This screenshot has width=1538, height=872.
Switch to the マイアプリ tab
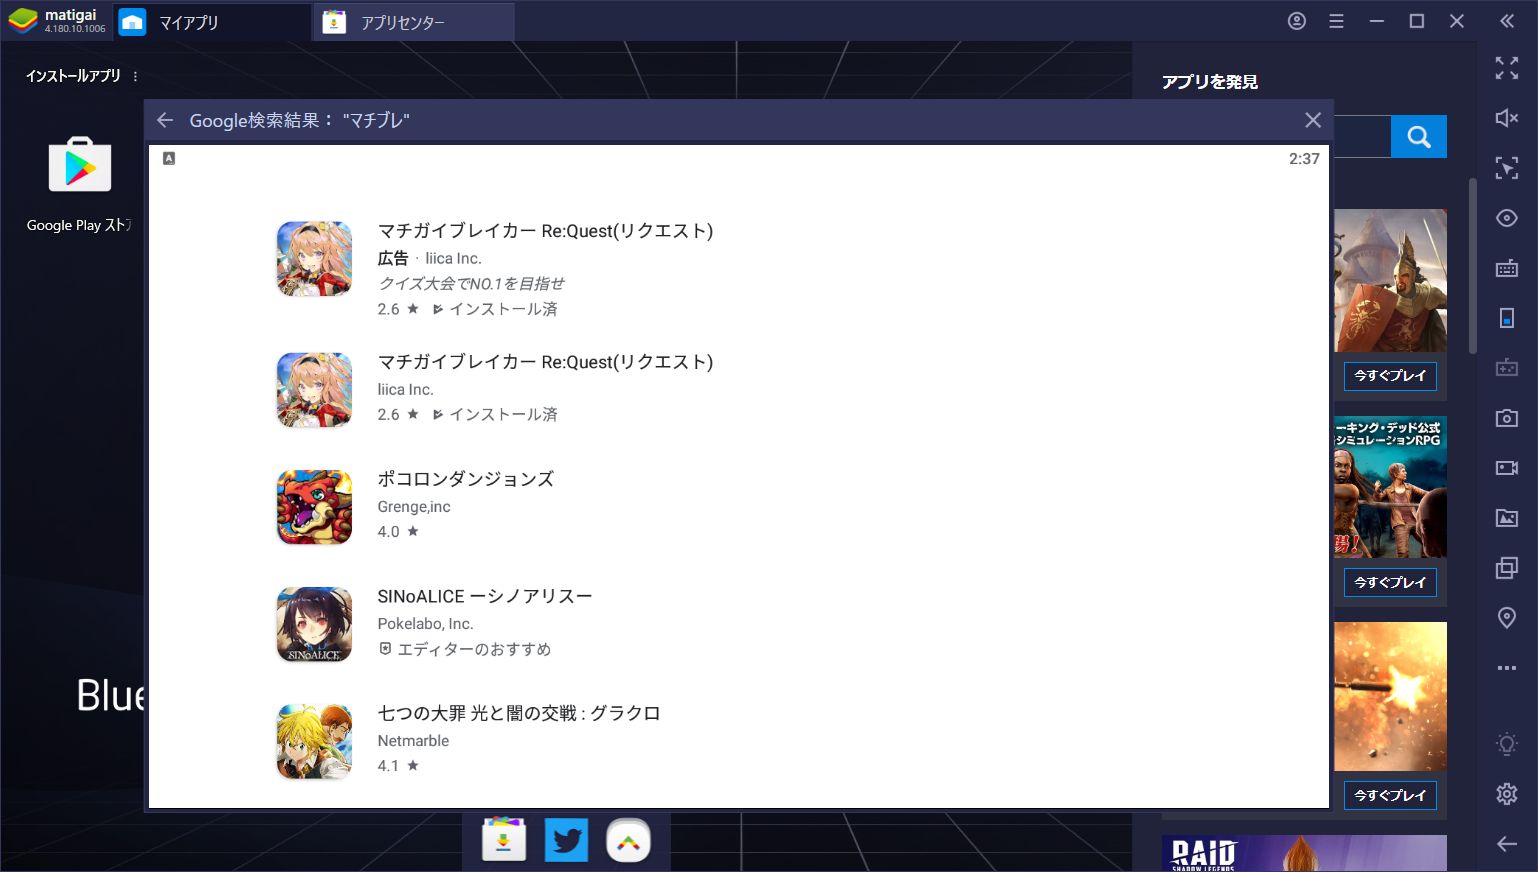211,22
